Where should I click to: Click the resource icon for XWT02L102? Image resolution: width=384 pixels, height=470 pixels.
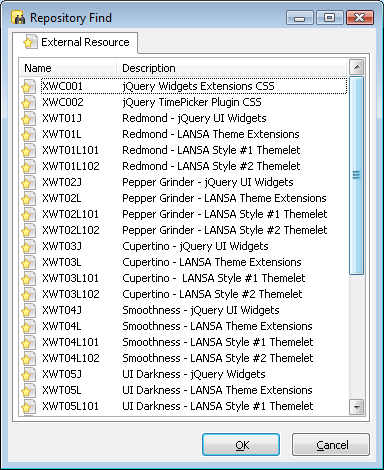(28, 230)
